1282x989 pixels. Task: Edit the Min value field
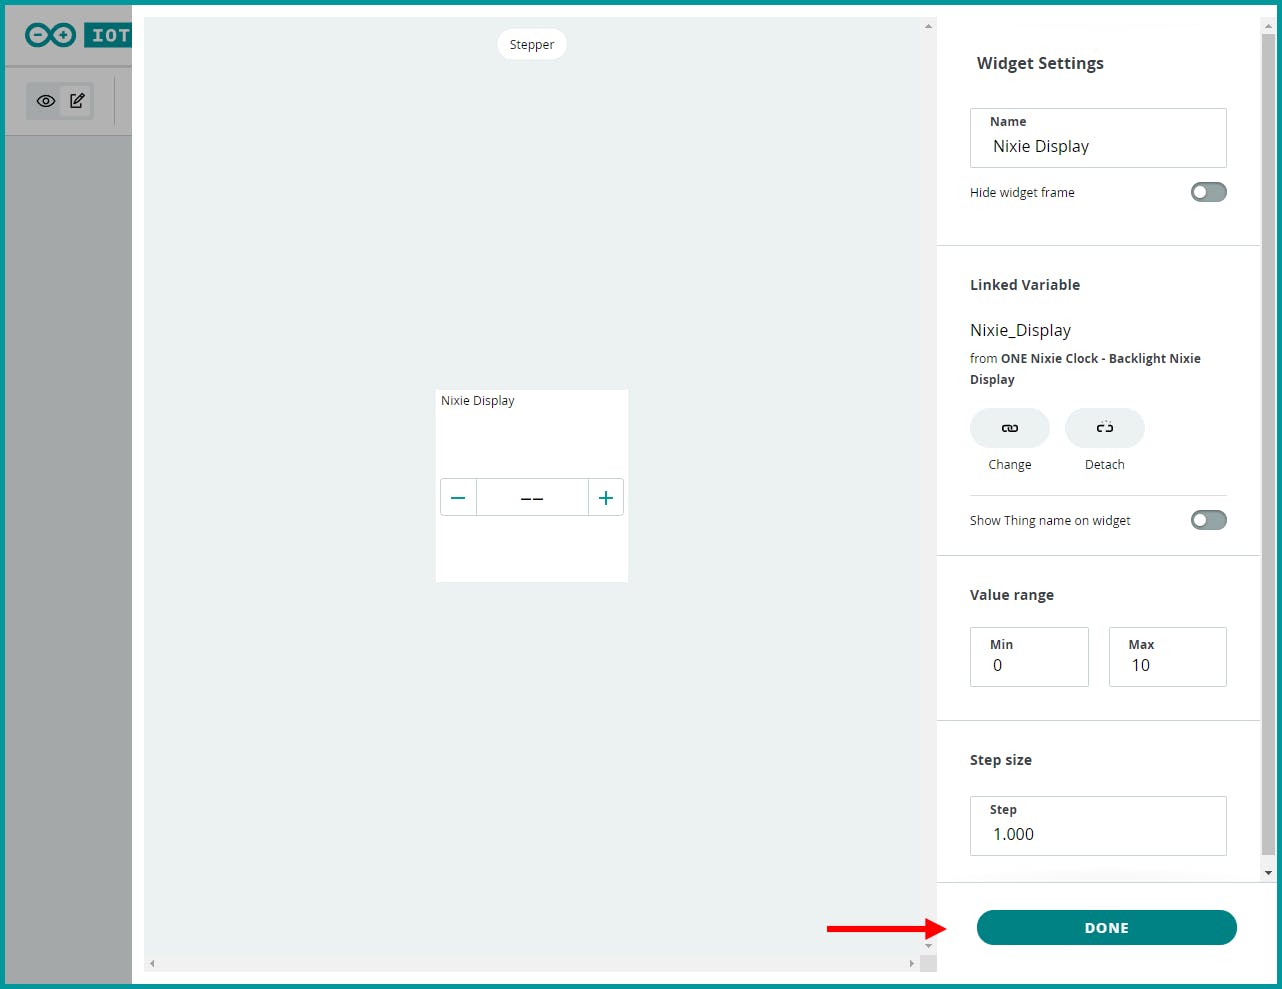[1029, 657]
